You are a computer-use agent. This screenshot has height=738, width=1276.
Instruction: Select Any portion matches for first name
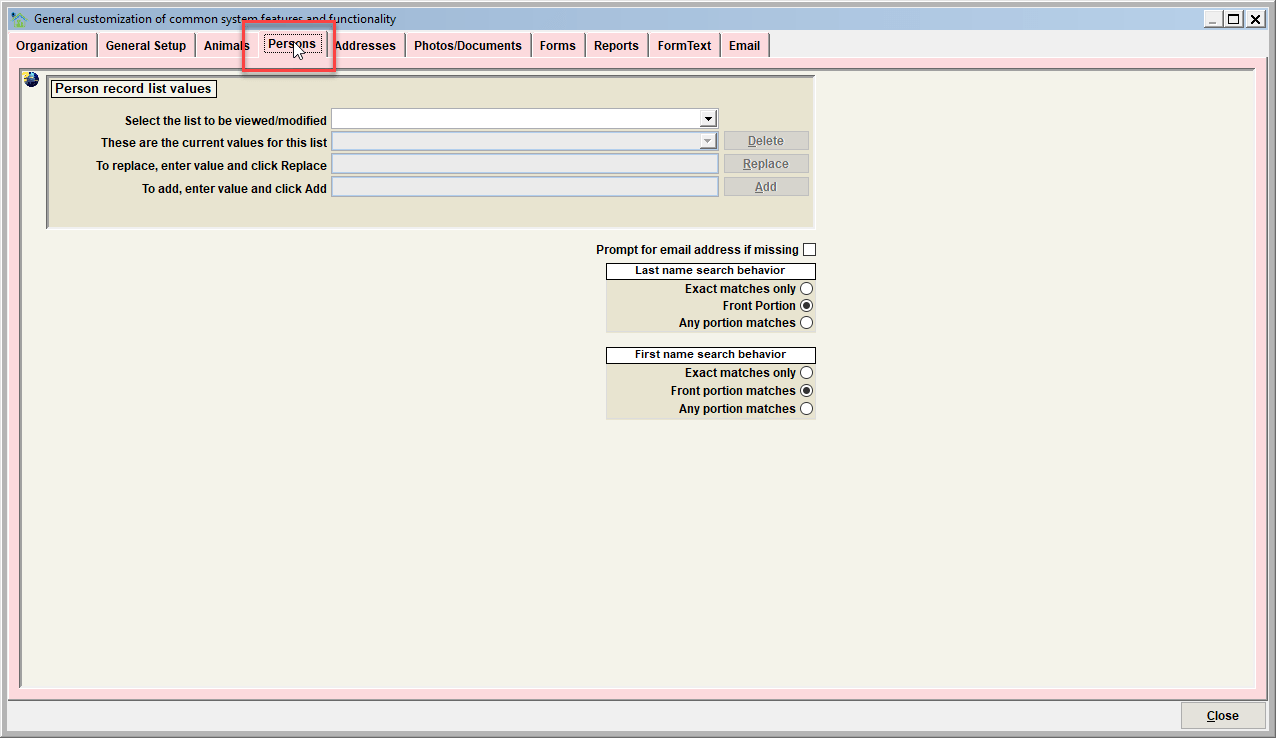tap(806, 409)
